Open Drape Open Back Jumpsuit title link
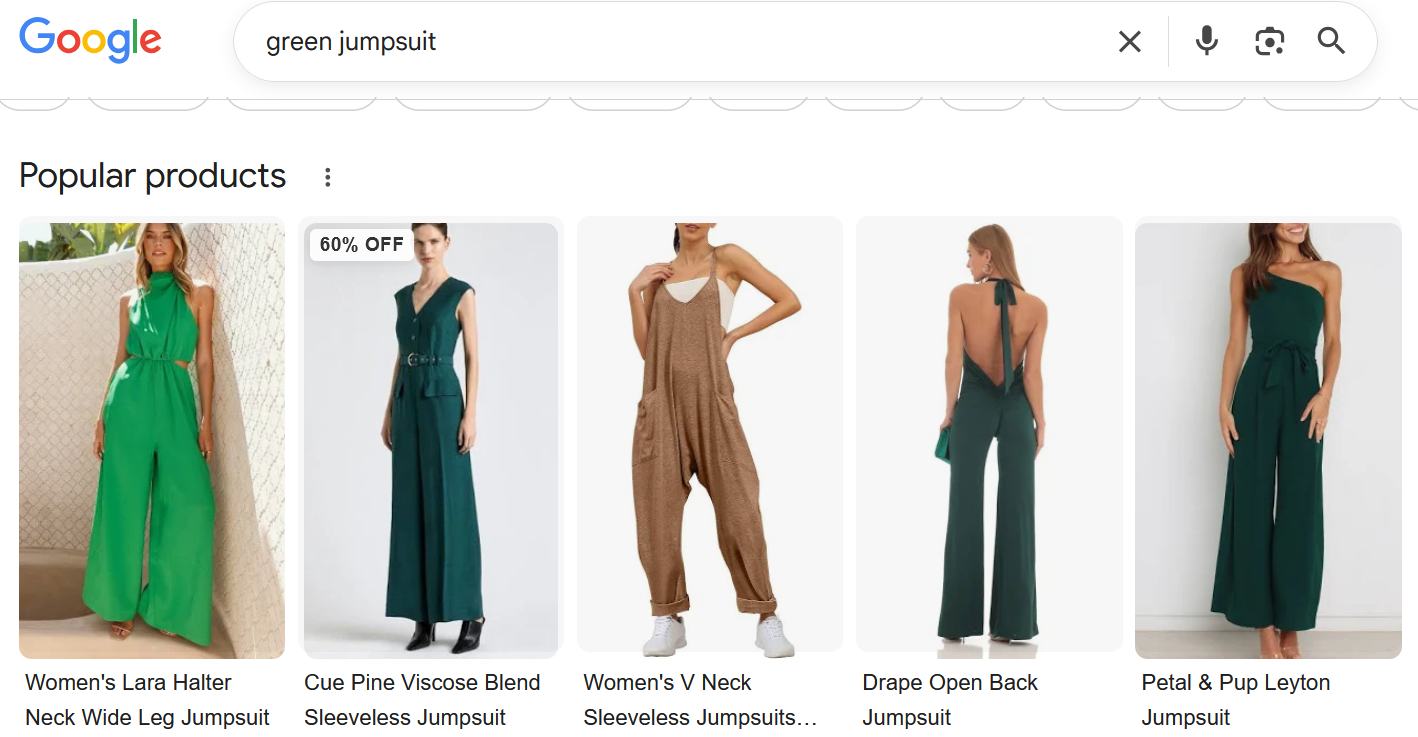 950,700
